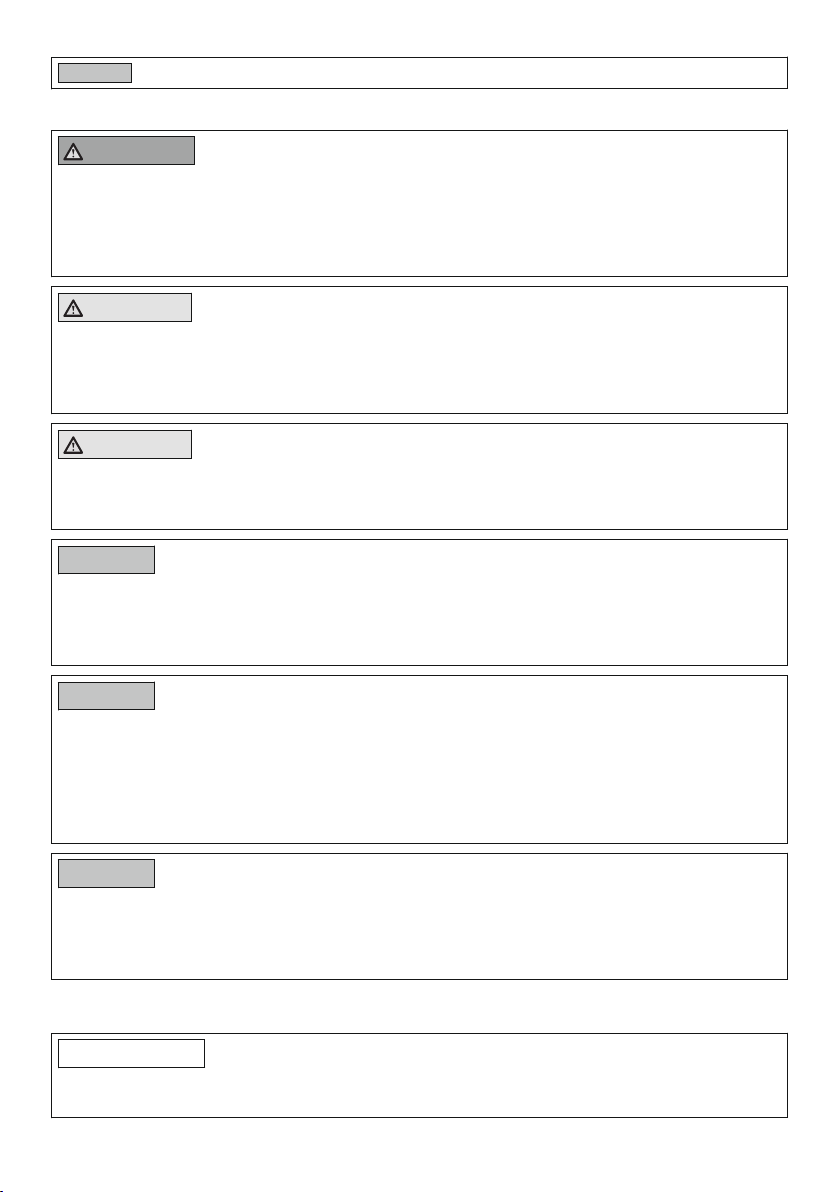This screenshot has width=840, height=1192.
Task: Click inside the third plain gray labeled panel
Action: tap(419, 933)
